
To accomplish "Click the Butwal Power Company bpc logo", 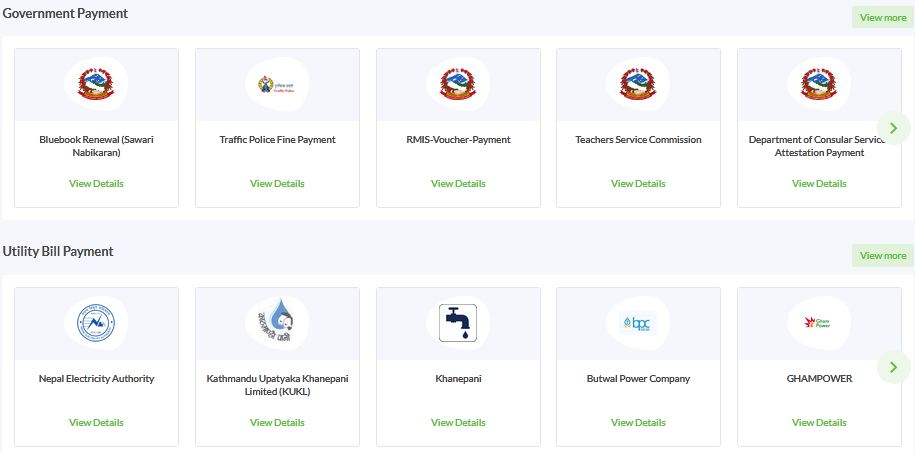I will pyautogui.click(x=638, y=322).
